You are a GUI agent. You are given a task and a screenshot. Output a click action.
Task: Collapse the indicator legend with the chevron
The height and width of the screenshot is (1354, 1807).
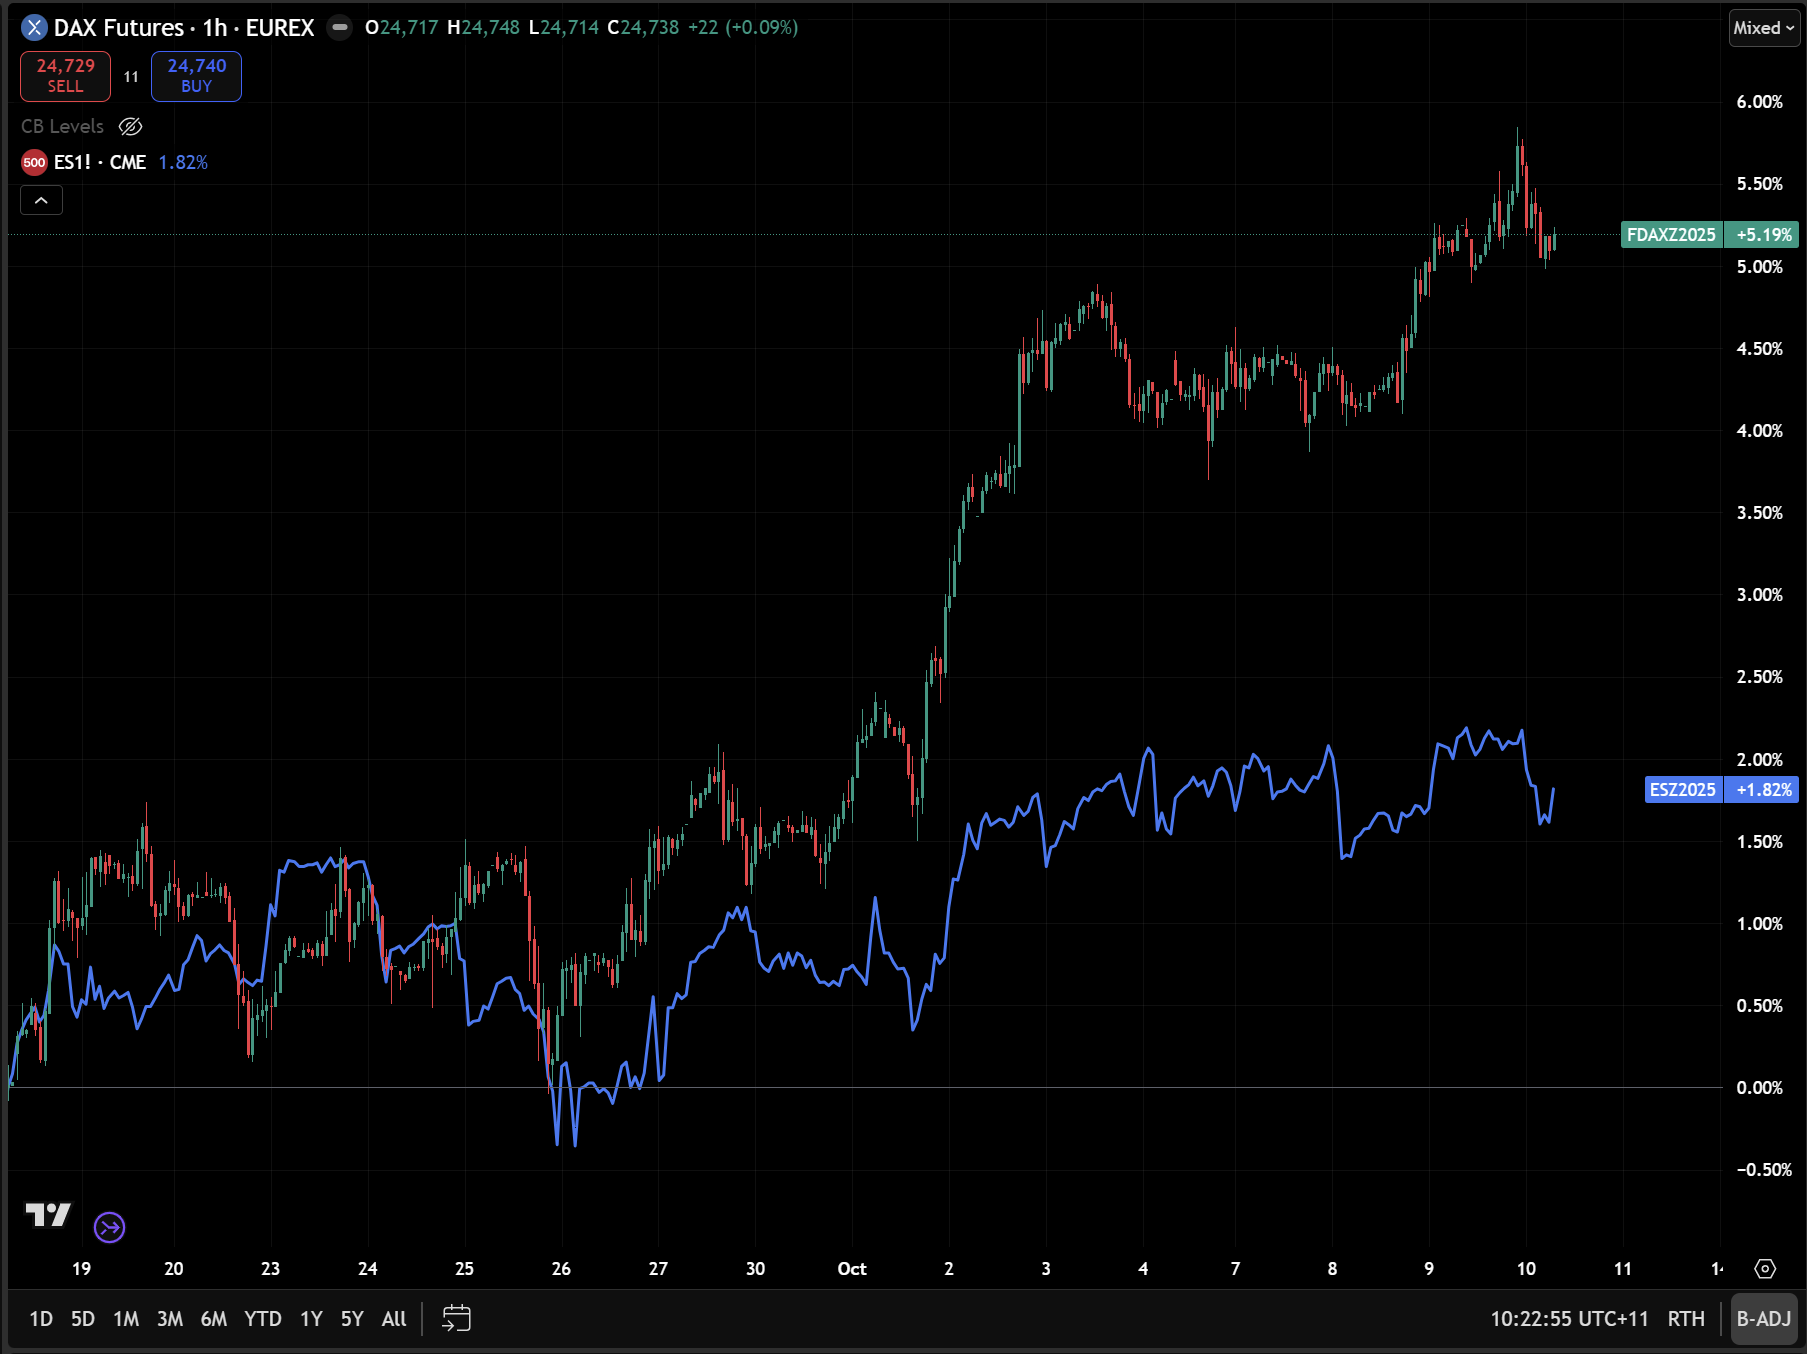pyautogui.click(x=41, y=200)
